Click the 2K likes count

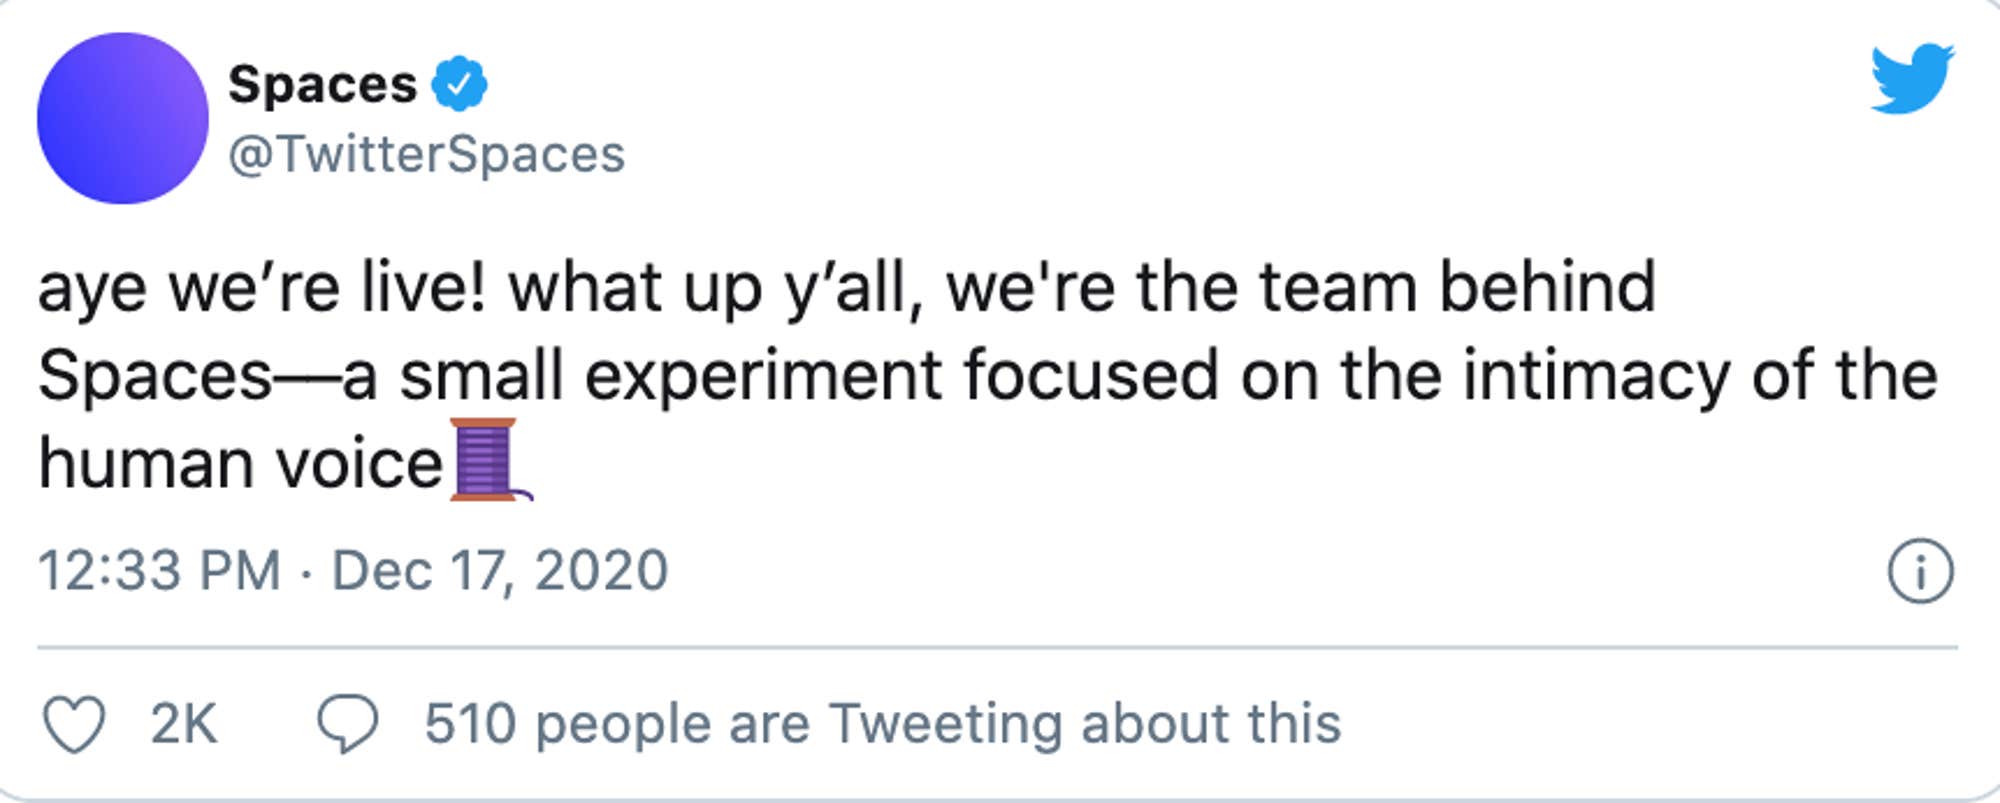coord(184,724)
